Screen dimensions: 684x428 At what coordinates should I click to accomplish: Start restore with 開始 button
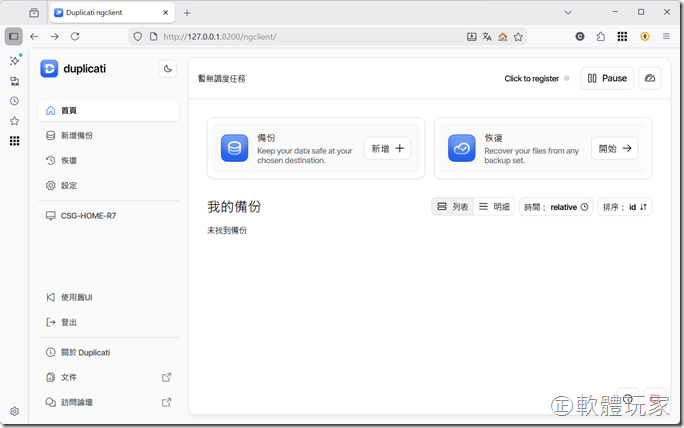(615, 148)
